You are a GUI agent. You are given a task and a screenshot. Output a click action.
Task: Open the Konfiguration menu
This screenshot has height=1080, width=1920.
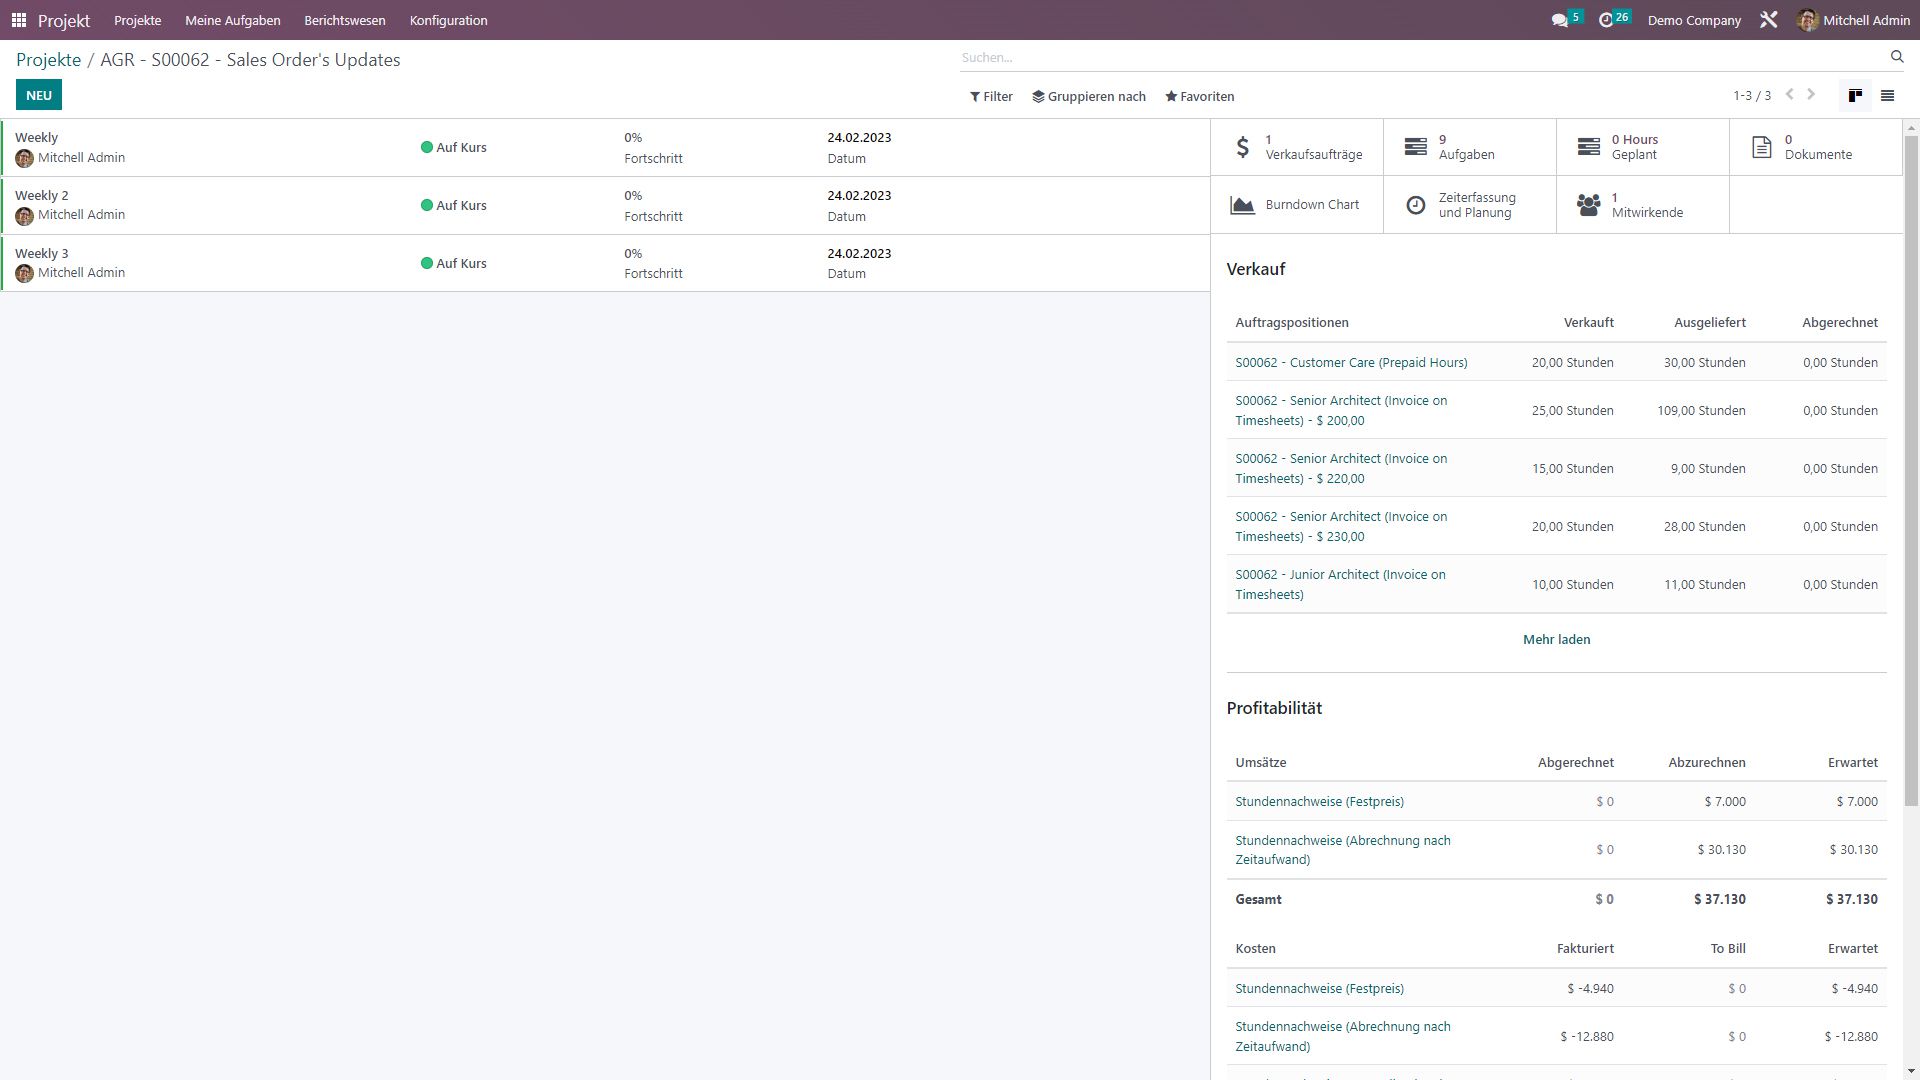pyautogui.click(x=448, y=20)
